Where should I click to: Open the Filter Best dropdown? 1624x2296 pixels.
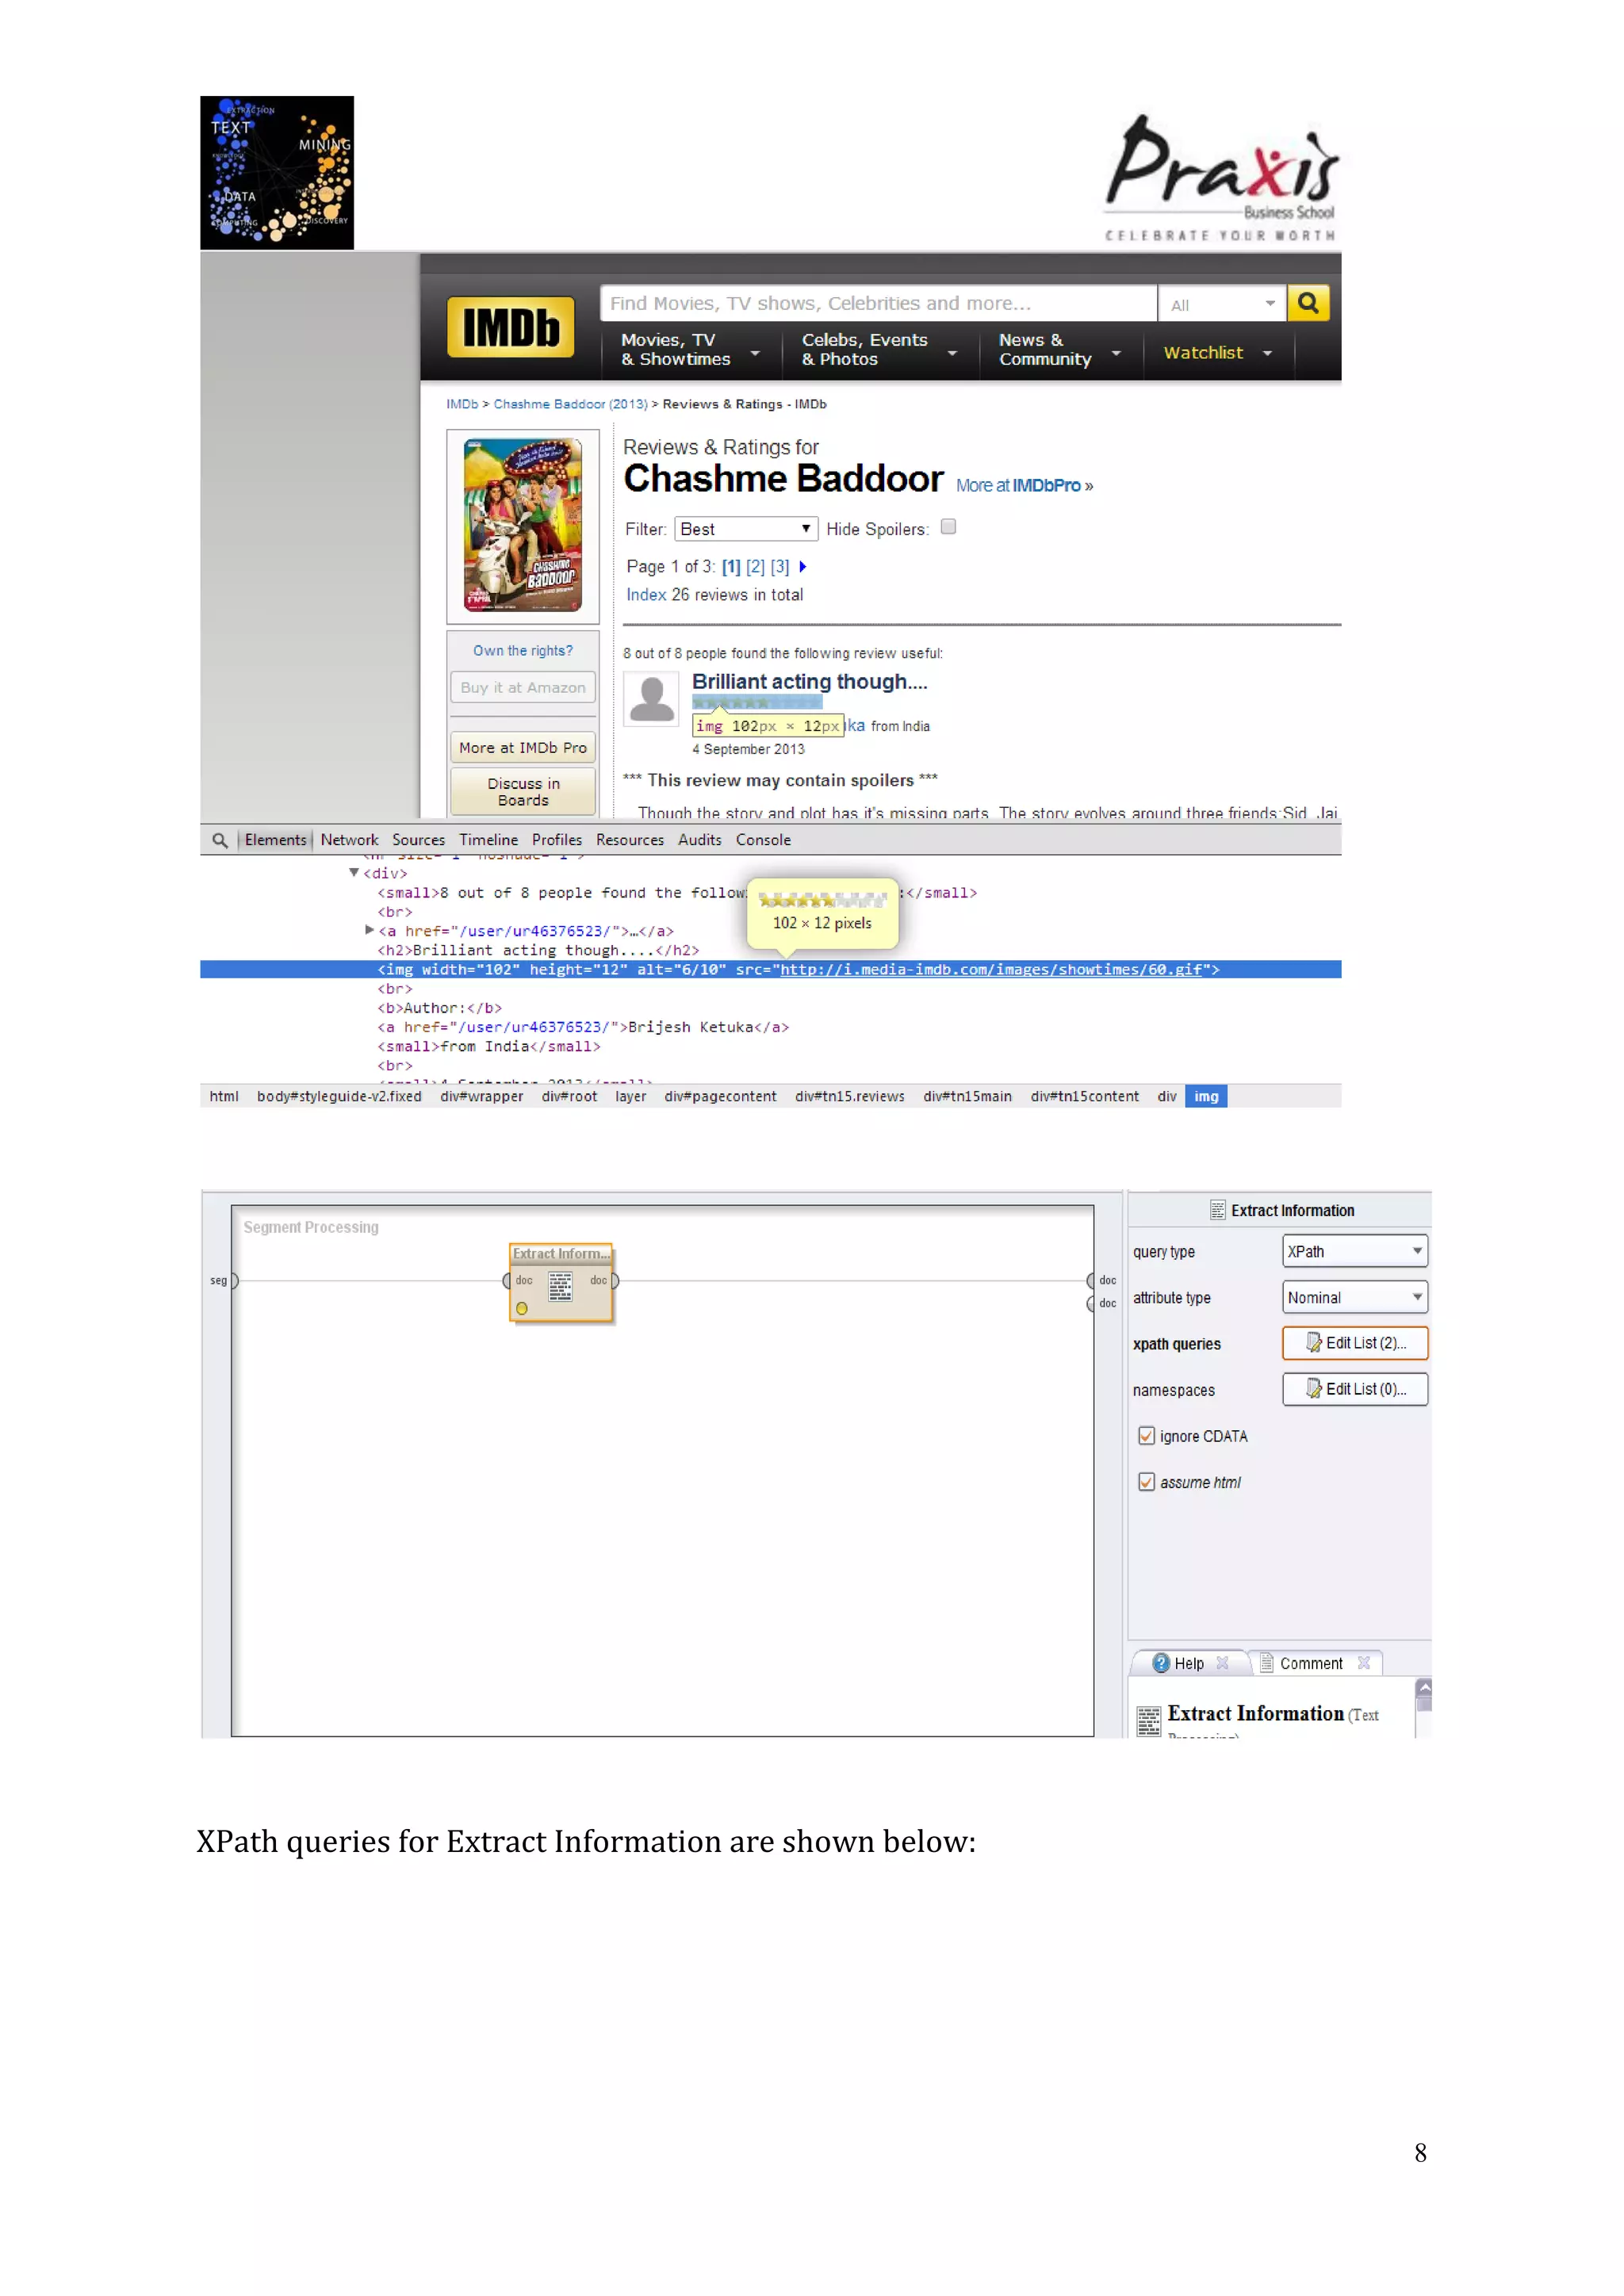[x=746, y=529]
